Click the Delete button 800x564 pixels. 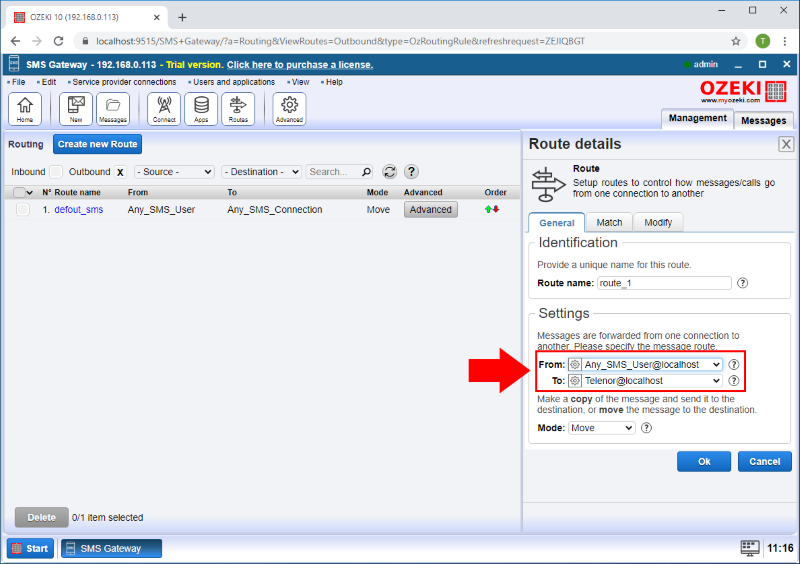tap(41, 517)
